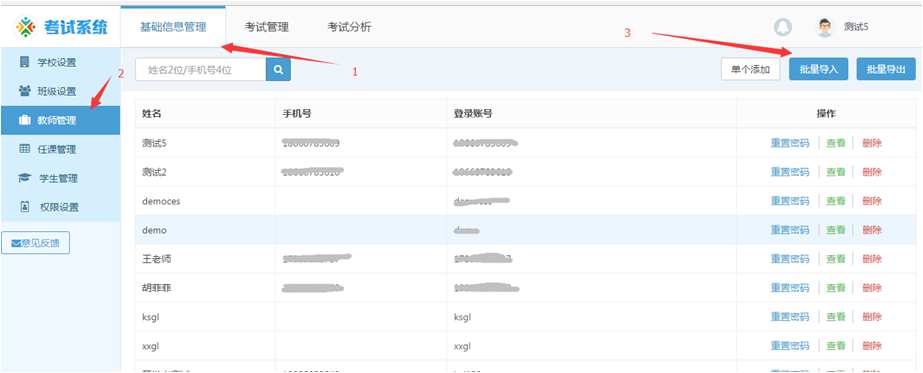Click the 意见反馈 button
This screenshot has height=373, width=923.
point(35,243)
